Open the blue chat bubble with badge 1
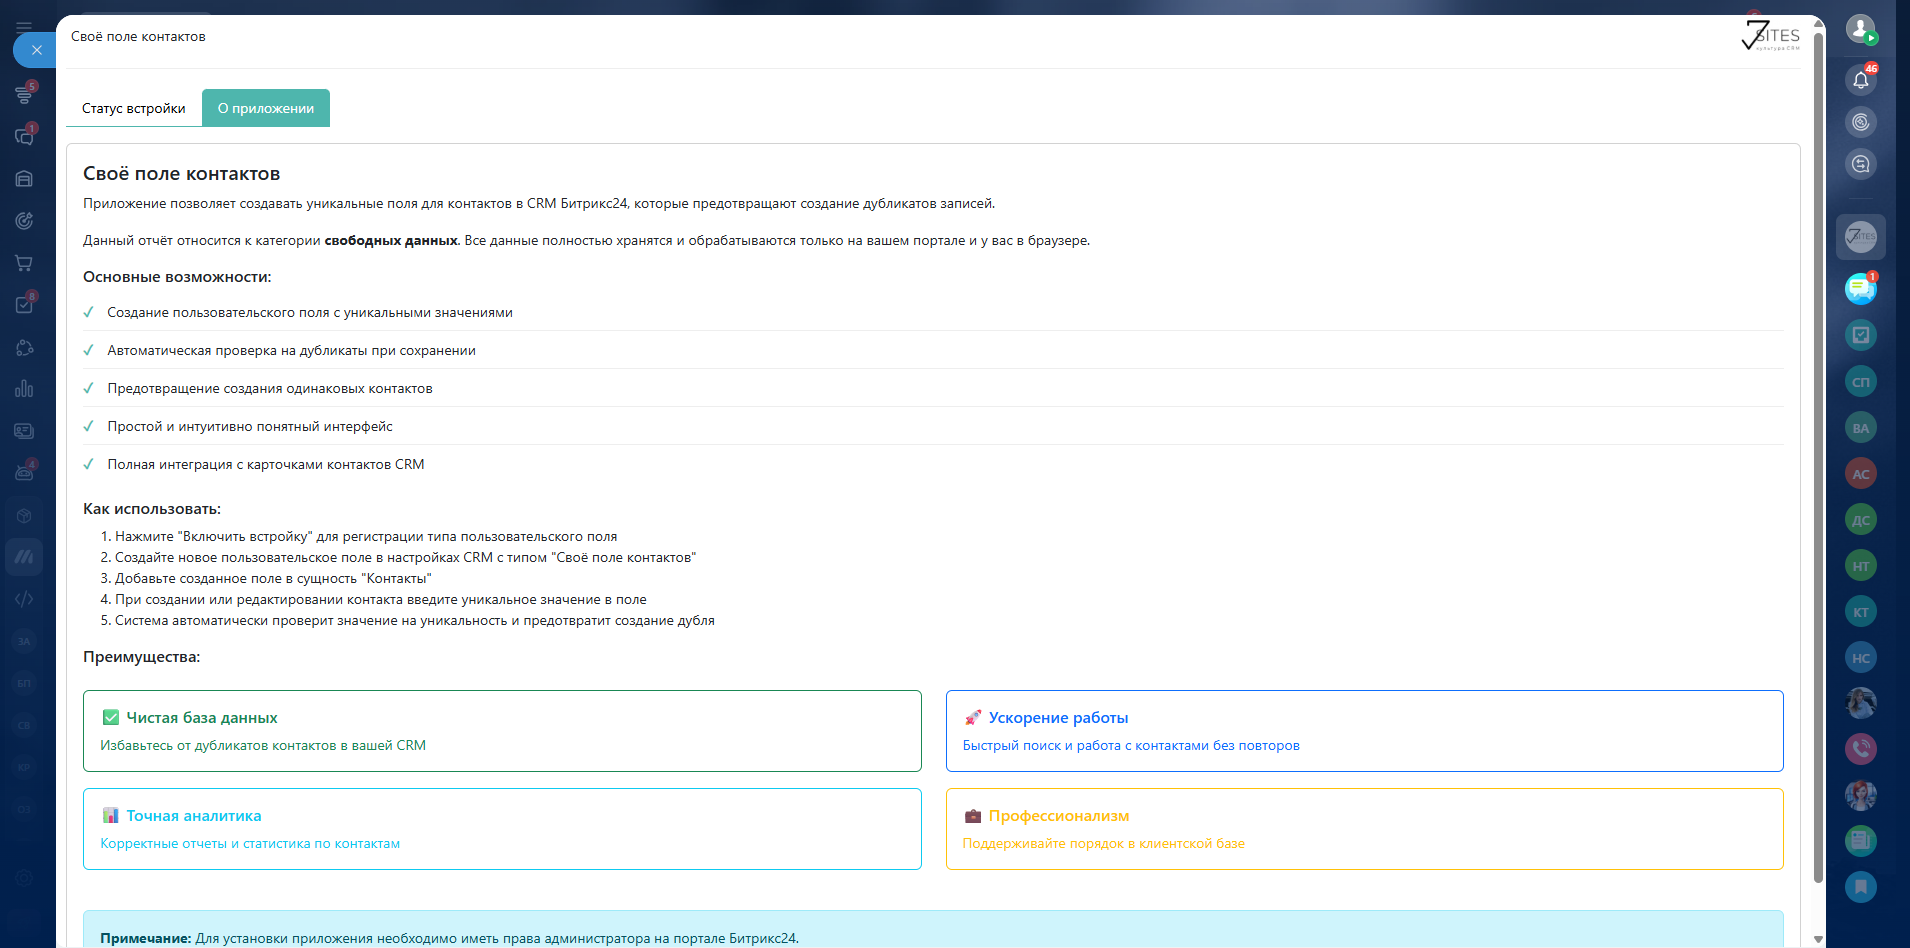The width and height of the screenshot is (1910, 948). click(x=1861, y=289)
